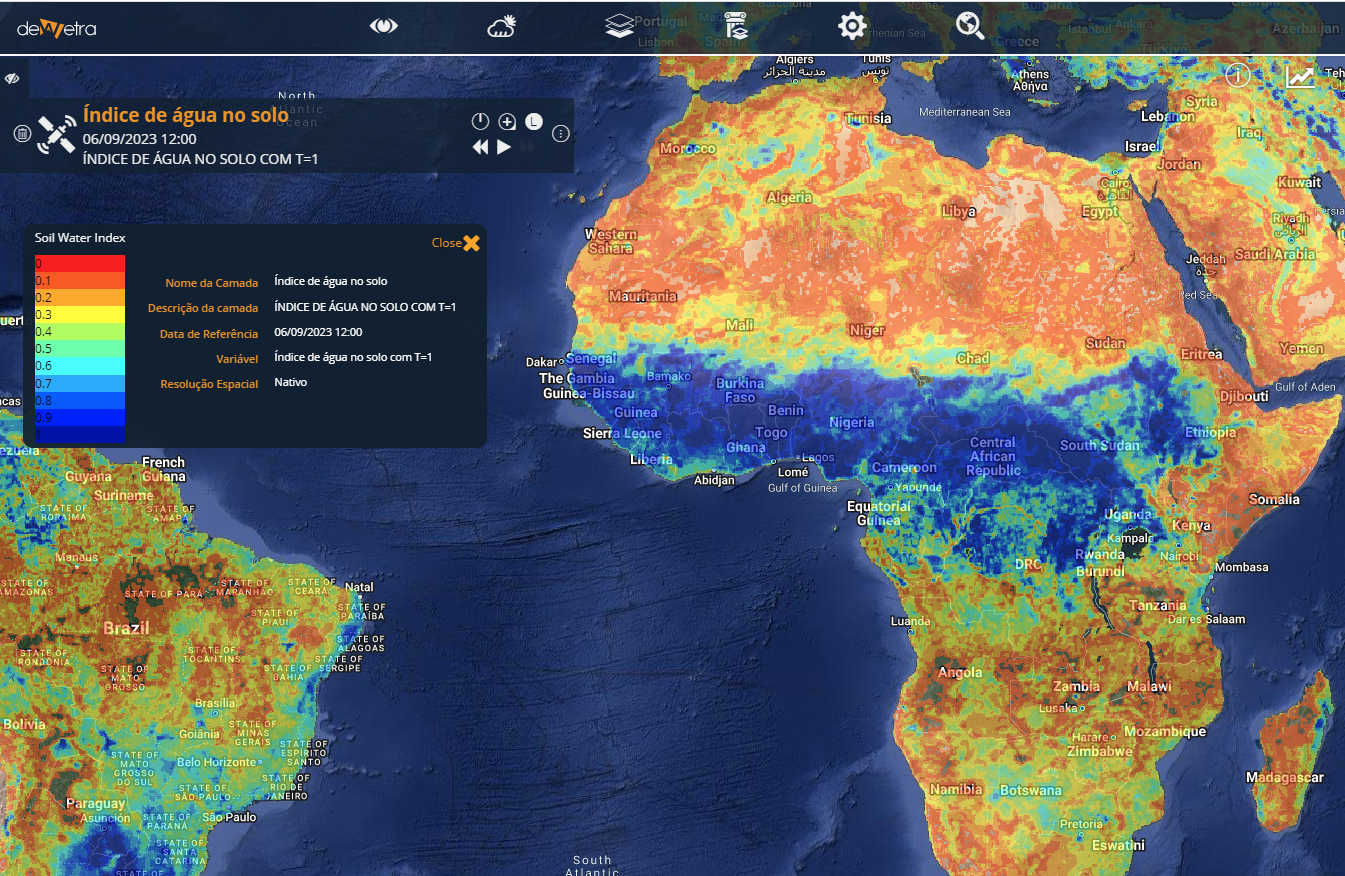Viewport: 1345px width, 876px height.
Task: Click the Angola map label
Action: pyautogui.click(x=960, y=672)
